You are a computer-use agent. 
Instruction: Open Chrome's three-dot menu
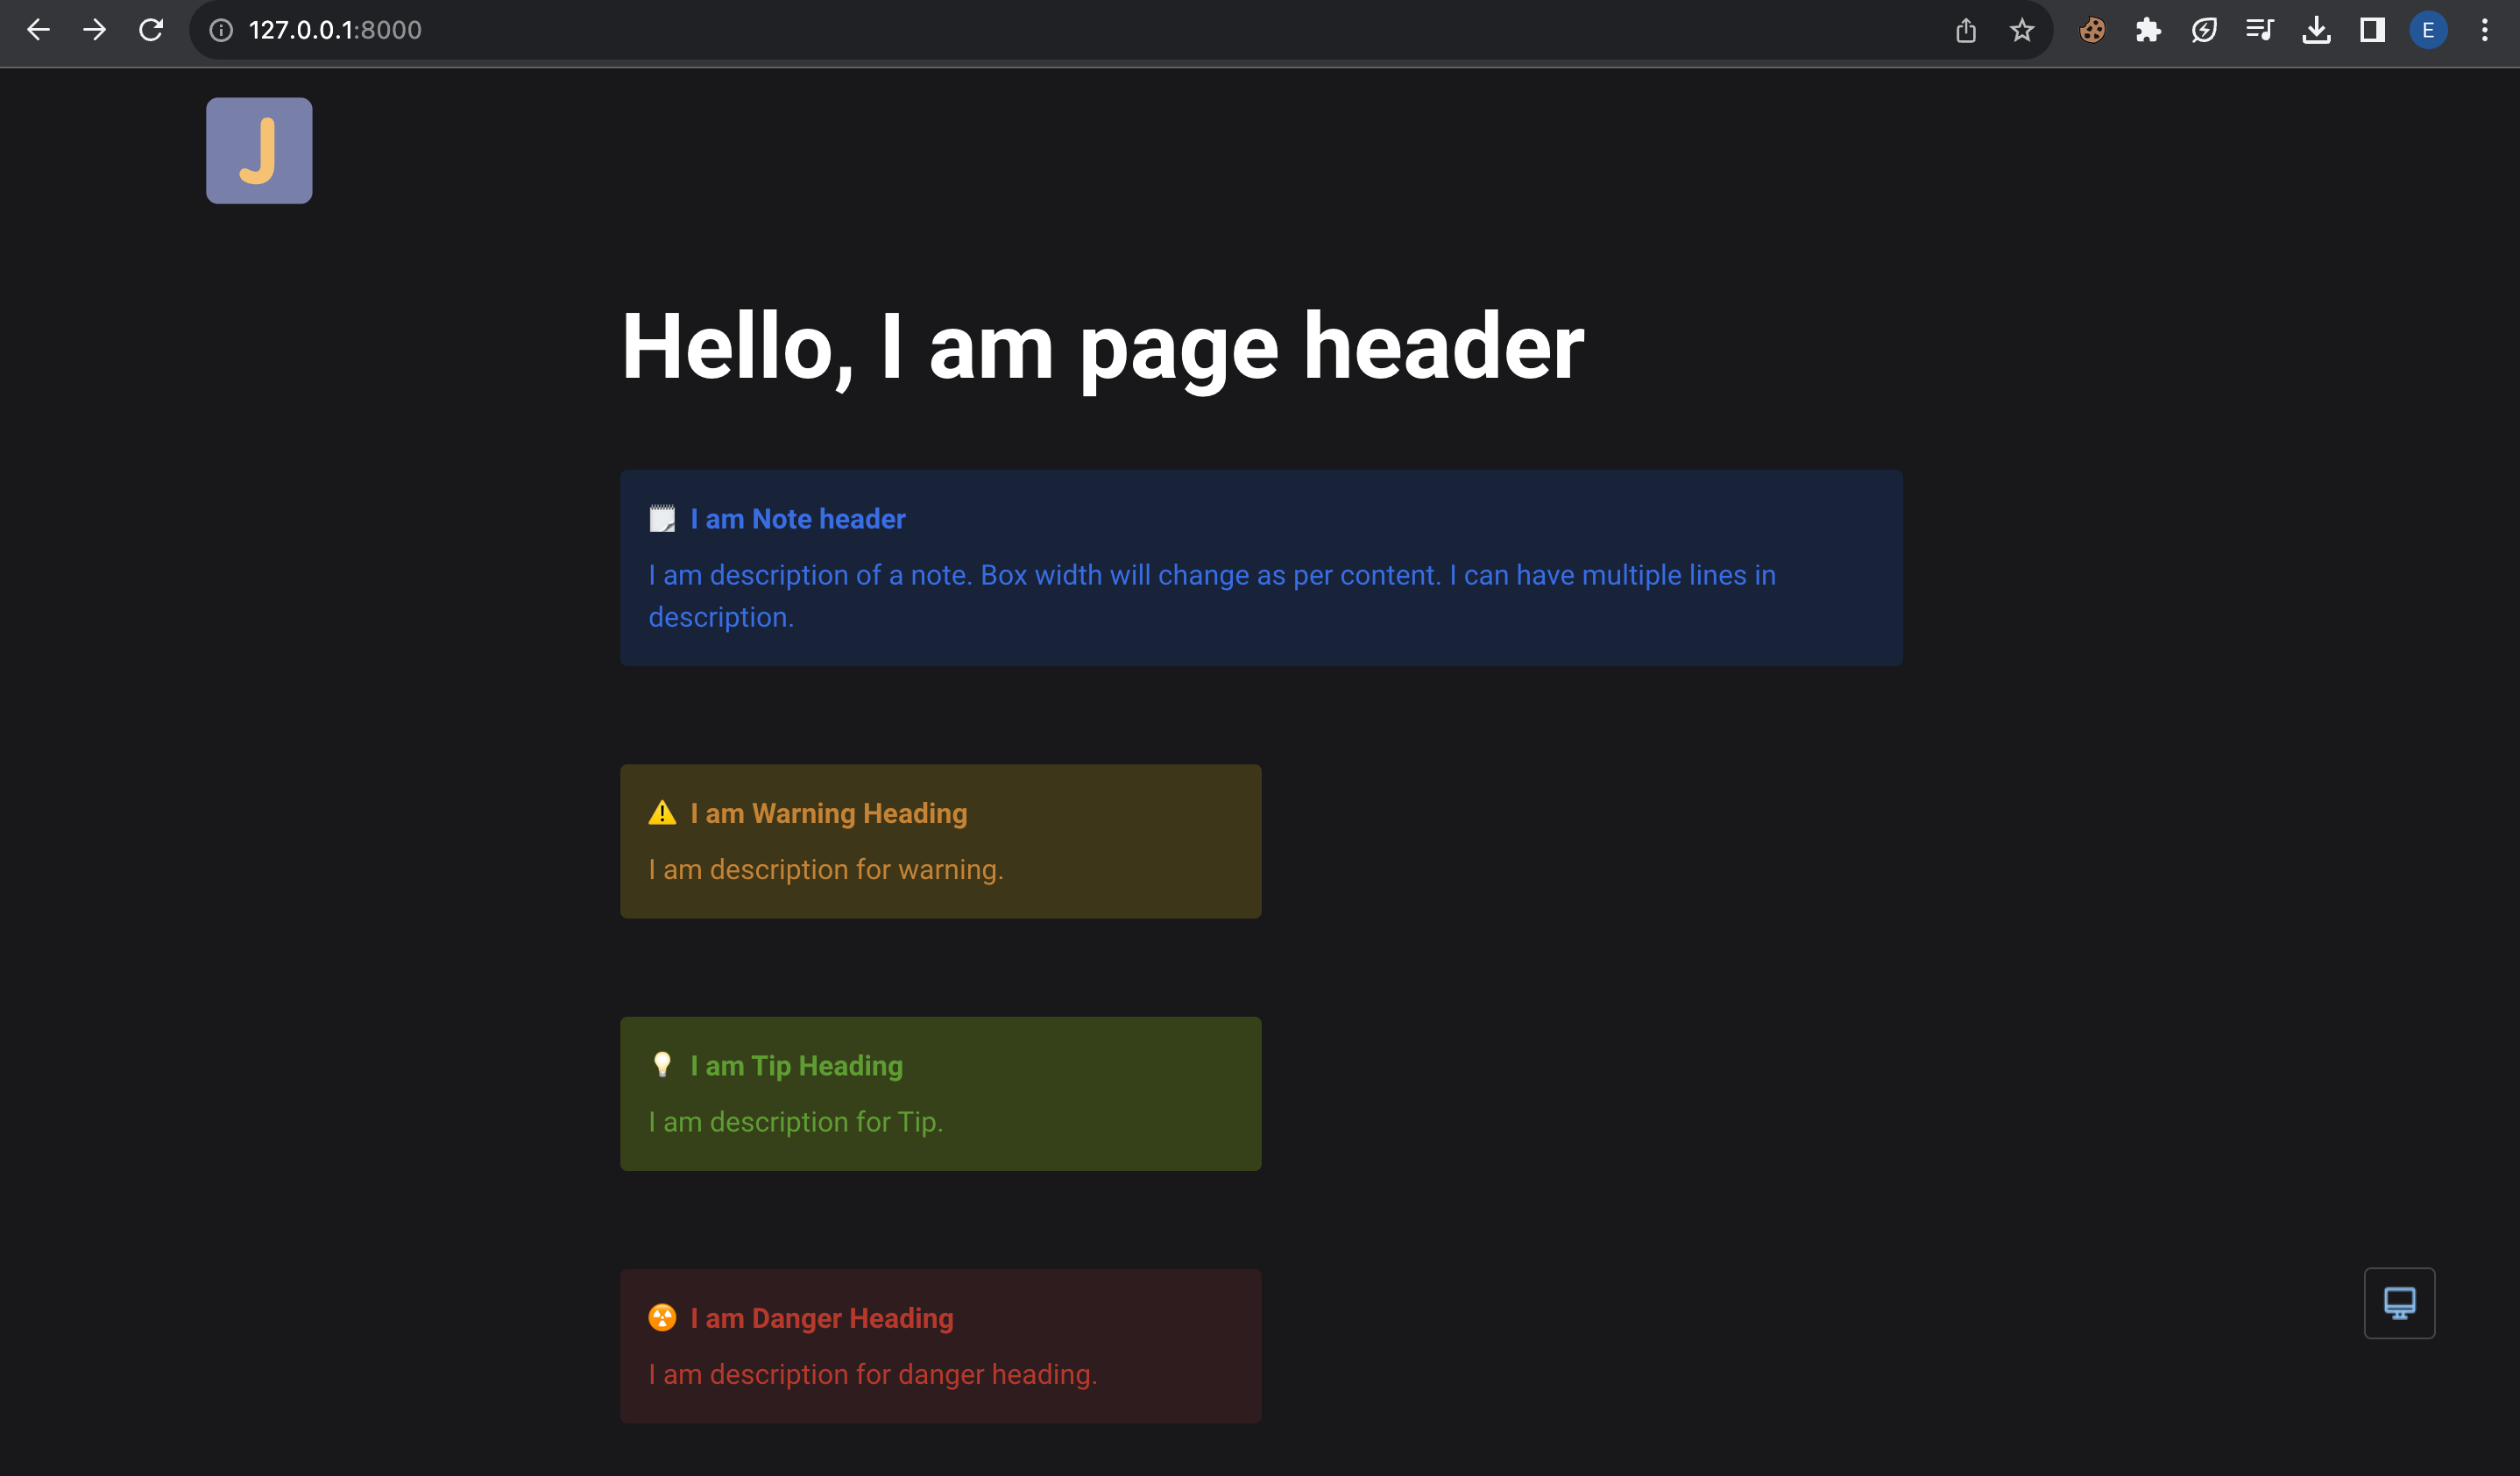(x=2484, y=30)
